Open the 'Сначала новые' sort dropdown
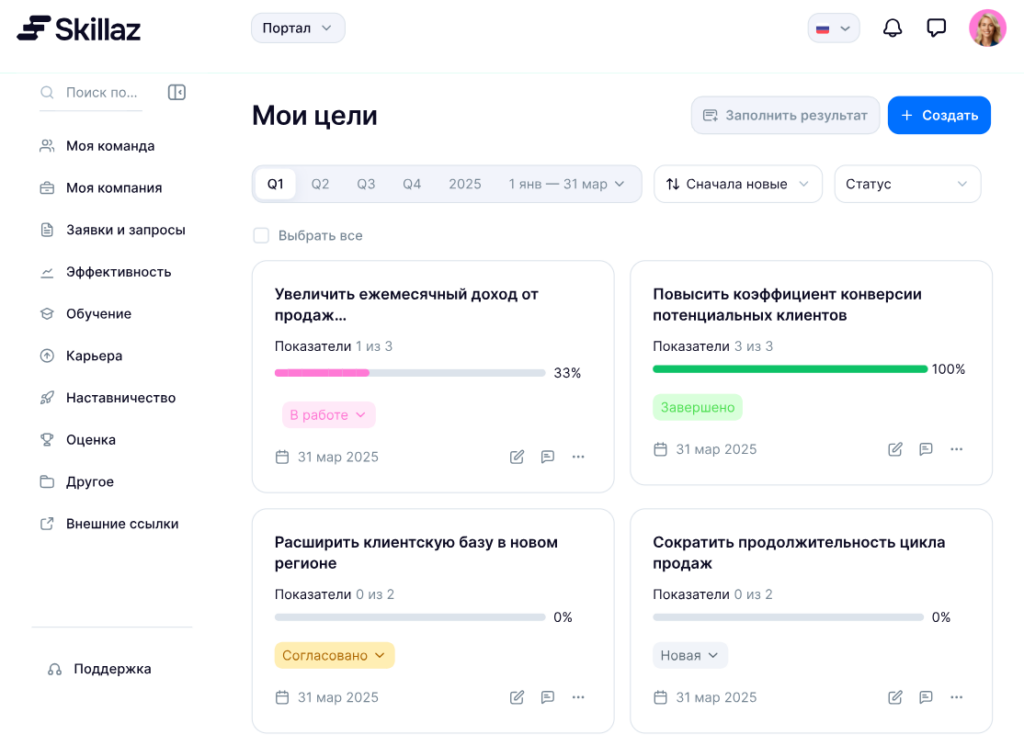The height and width of the screenshot is (746, 1024). pos(737,184)
